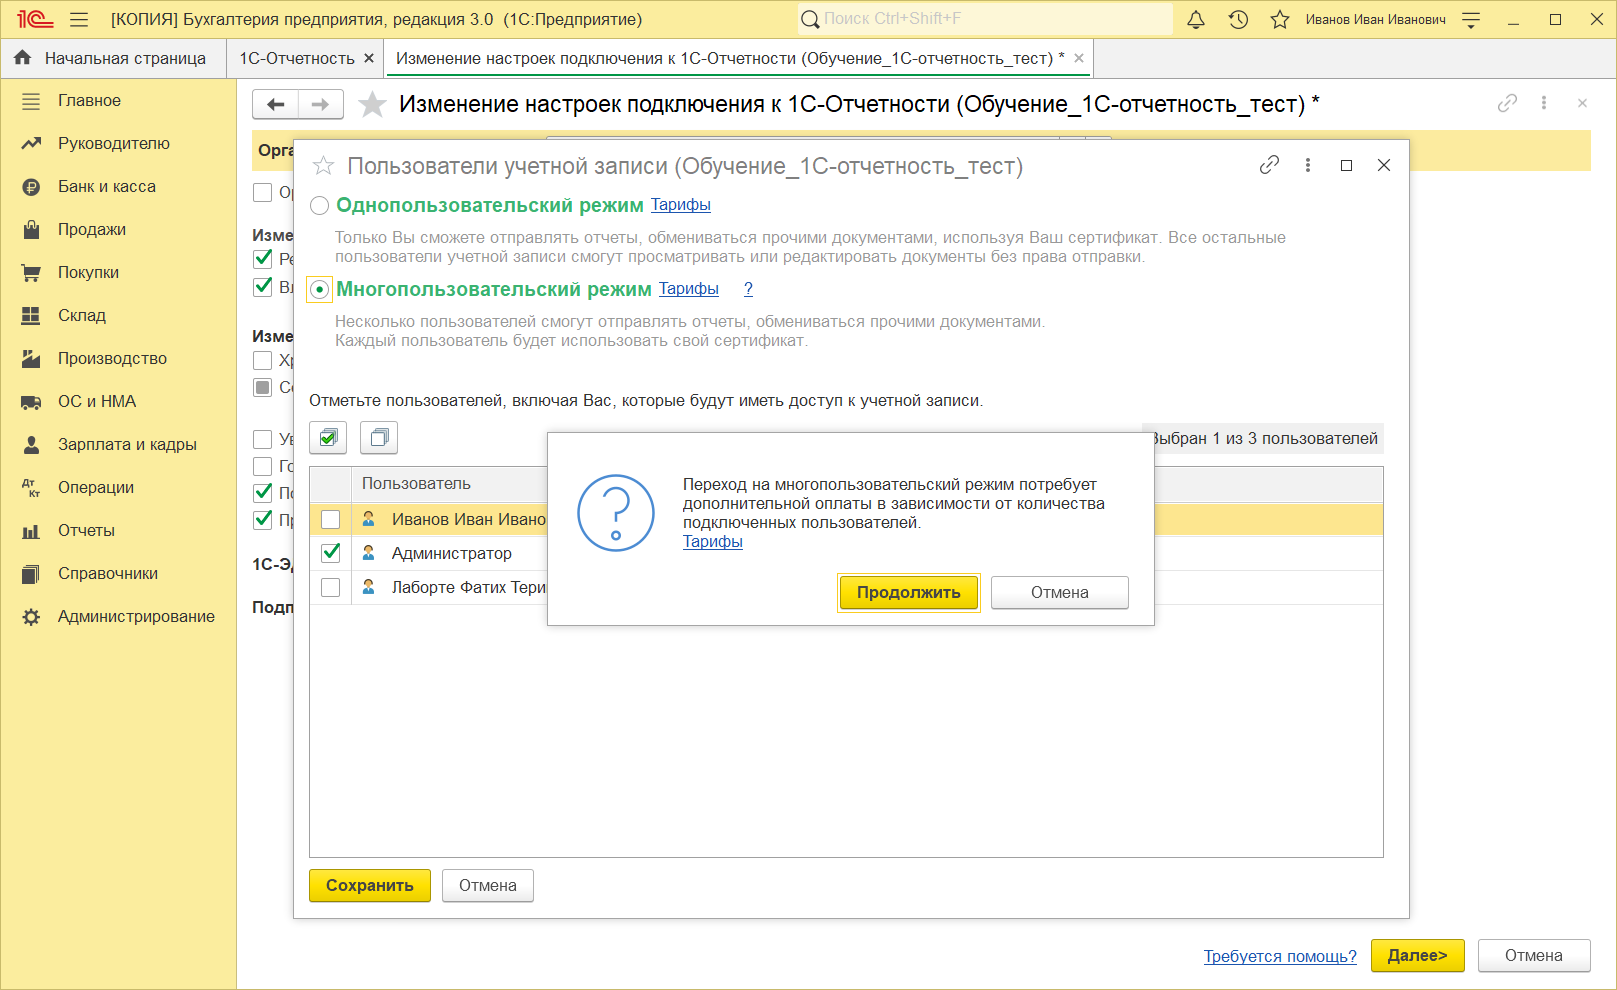Open the Справочники section
1617x990 pixels.
(x=108, y=573)
